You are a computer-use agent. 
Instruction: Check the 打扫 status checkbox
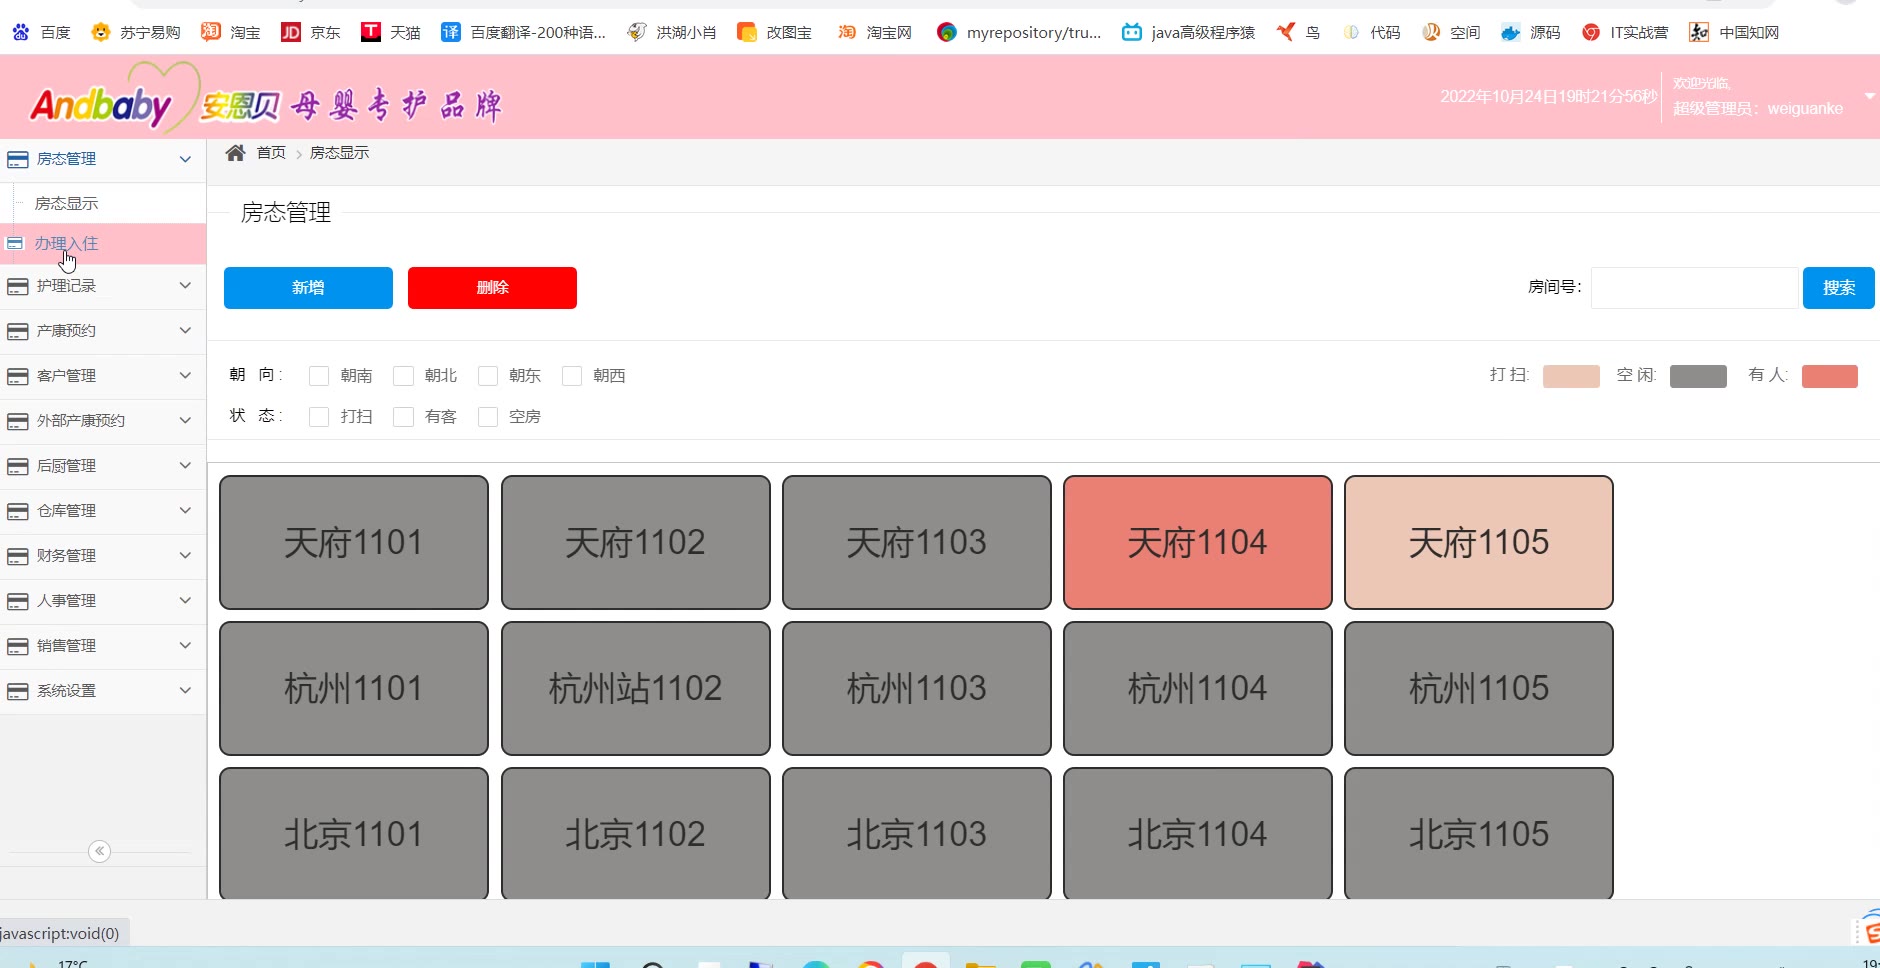tap(319, 416)
